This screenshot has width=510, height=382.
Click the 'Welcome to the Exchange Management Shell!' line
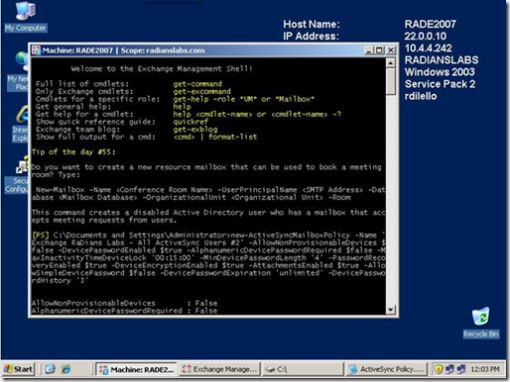[x=162, y=69]
